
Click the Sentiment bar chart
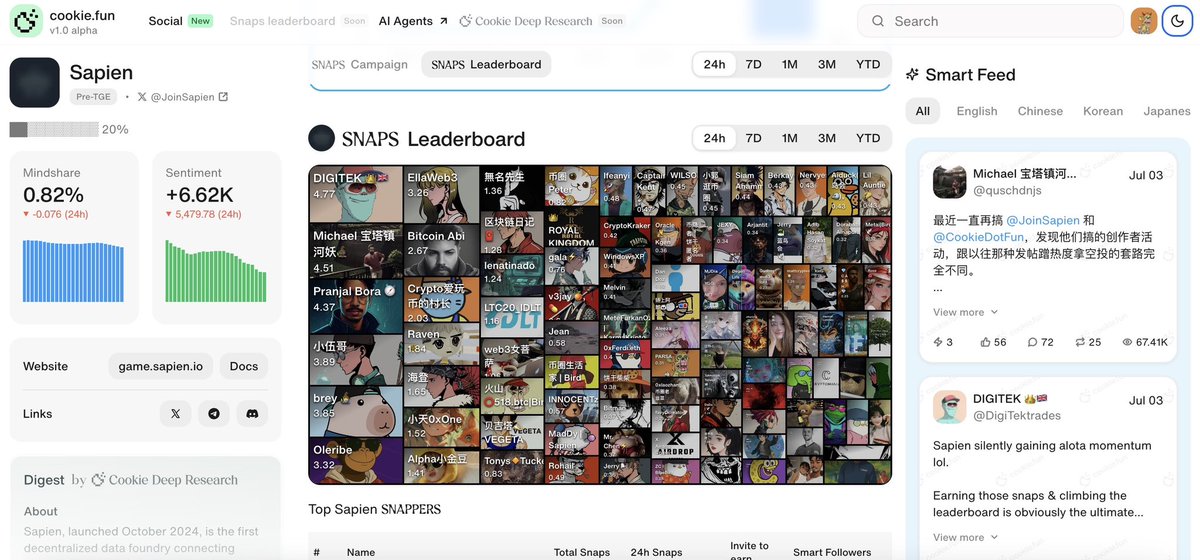[217, 270]
